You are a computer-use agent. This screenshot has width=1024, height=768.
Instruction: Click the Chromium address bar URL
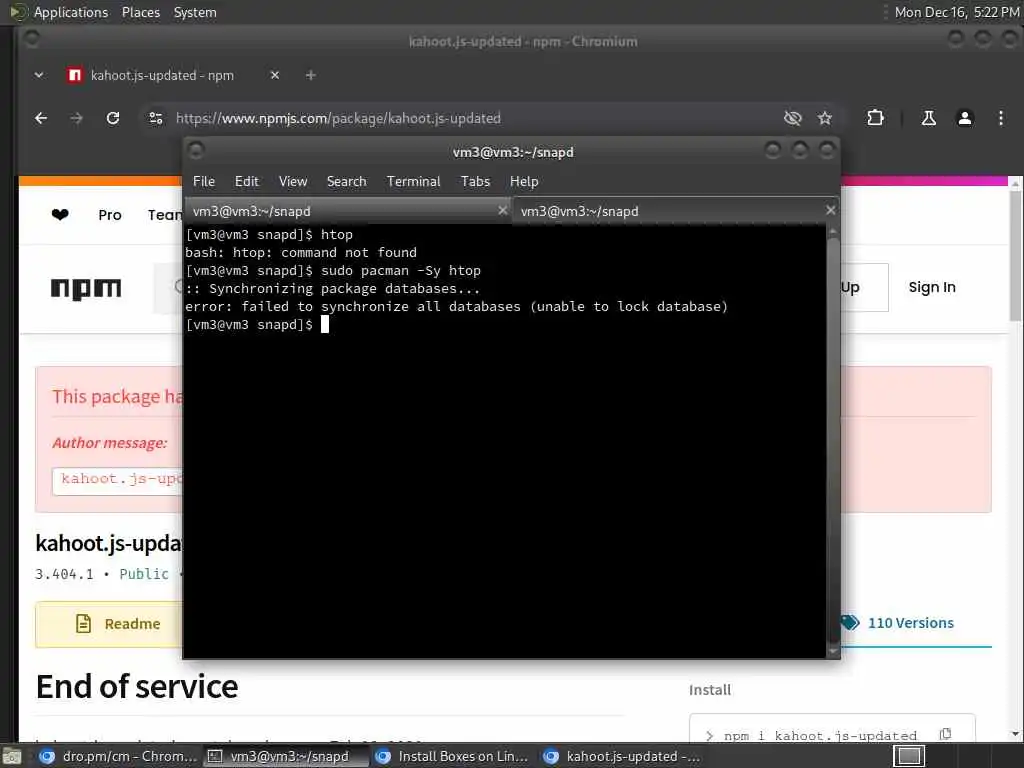[x=338, y=118]
